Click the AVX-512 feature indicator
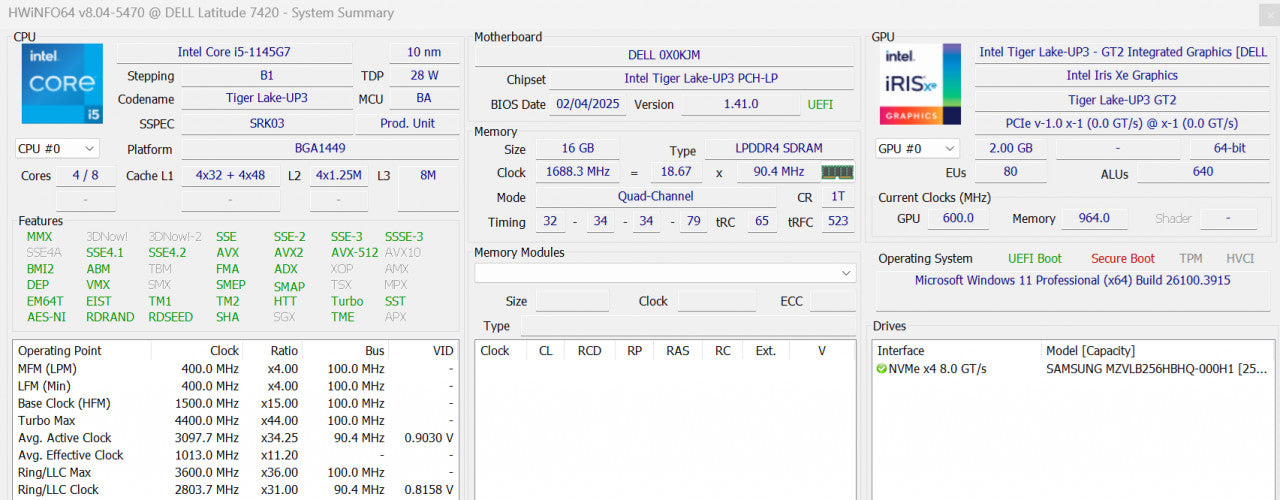The height and width of the screenshot is (500, 1280). tap(354, 253)
